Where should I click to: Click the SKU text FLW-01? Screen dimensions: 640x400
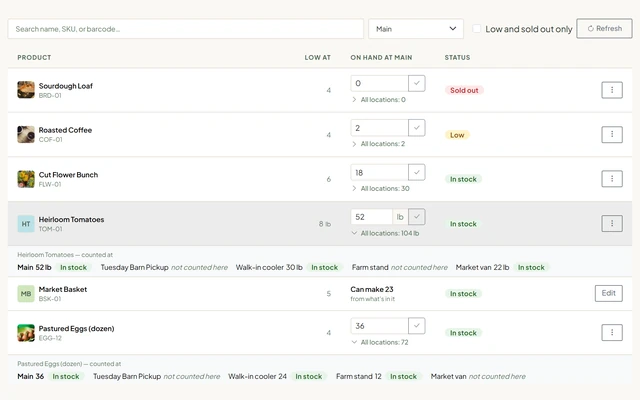(50, 184)
